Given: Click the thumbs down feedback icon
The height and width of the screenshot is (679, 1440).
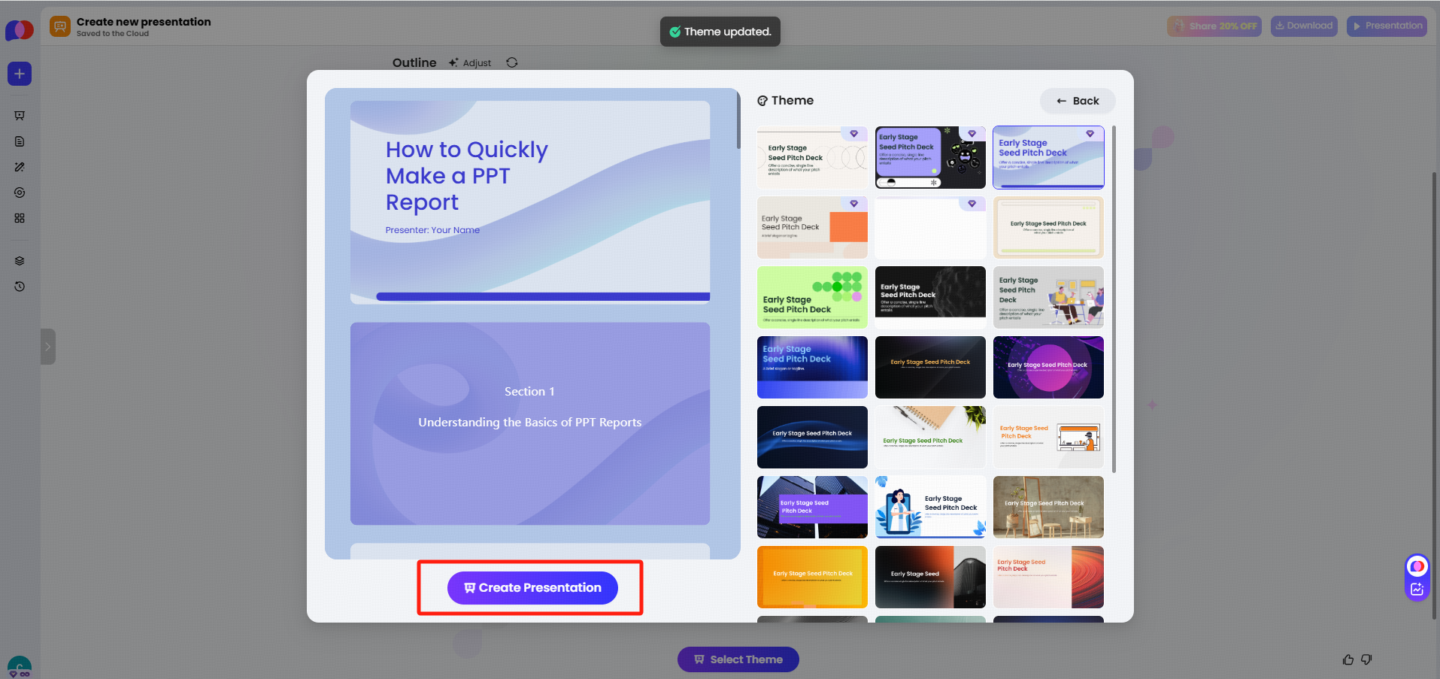Looking at the screenshot, I should 1367,659.
